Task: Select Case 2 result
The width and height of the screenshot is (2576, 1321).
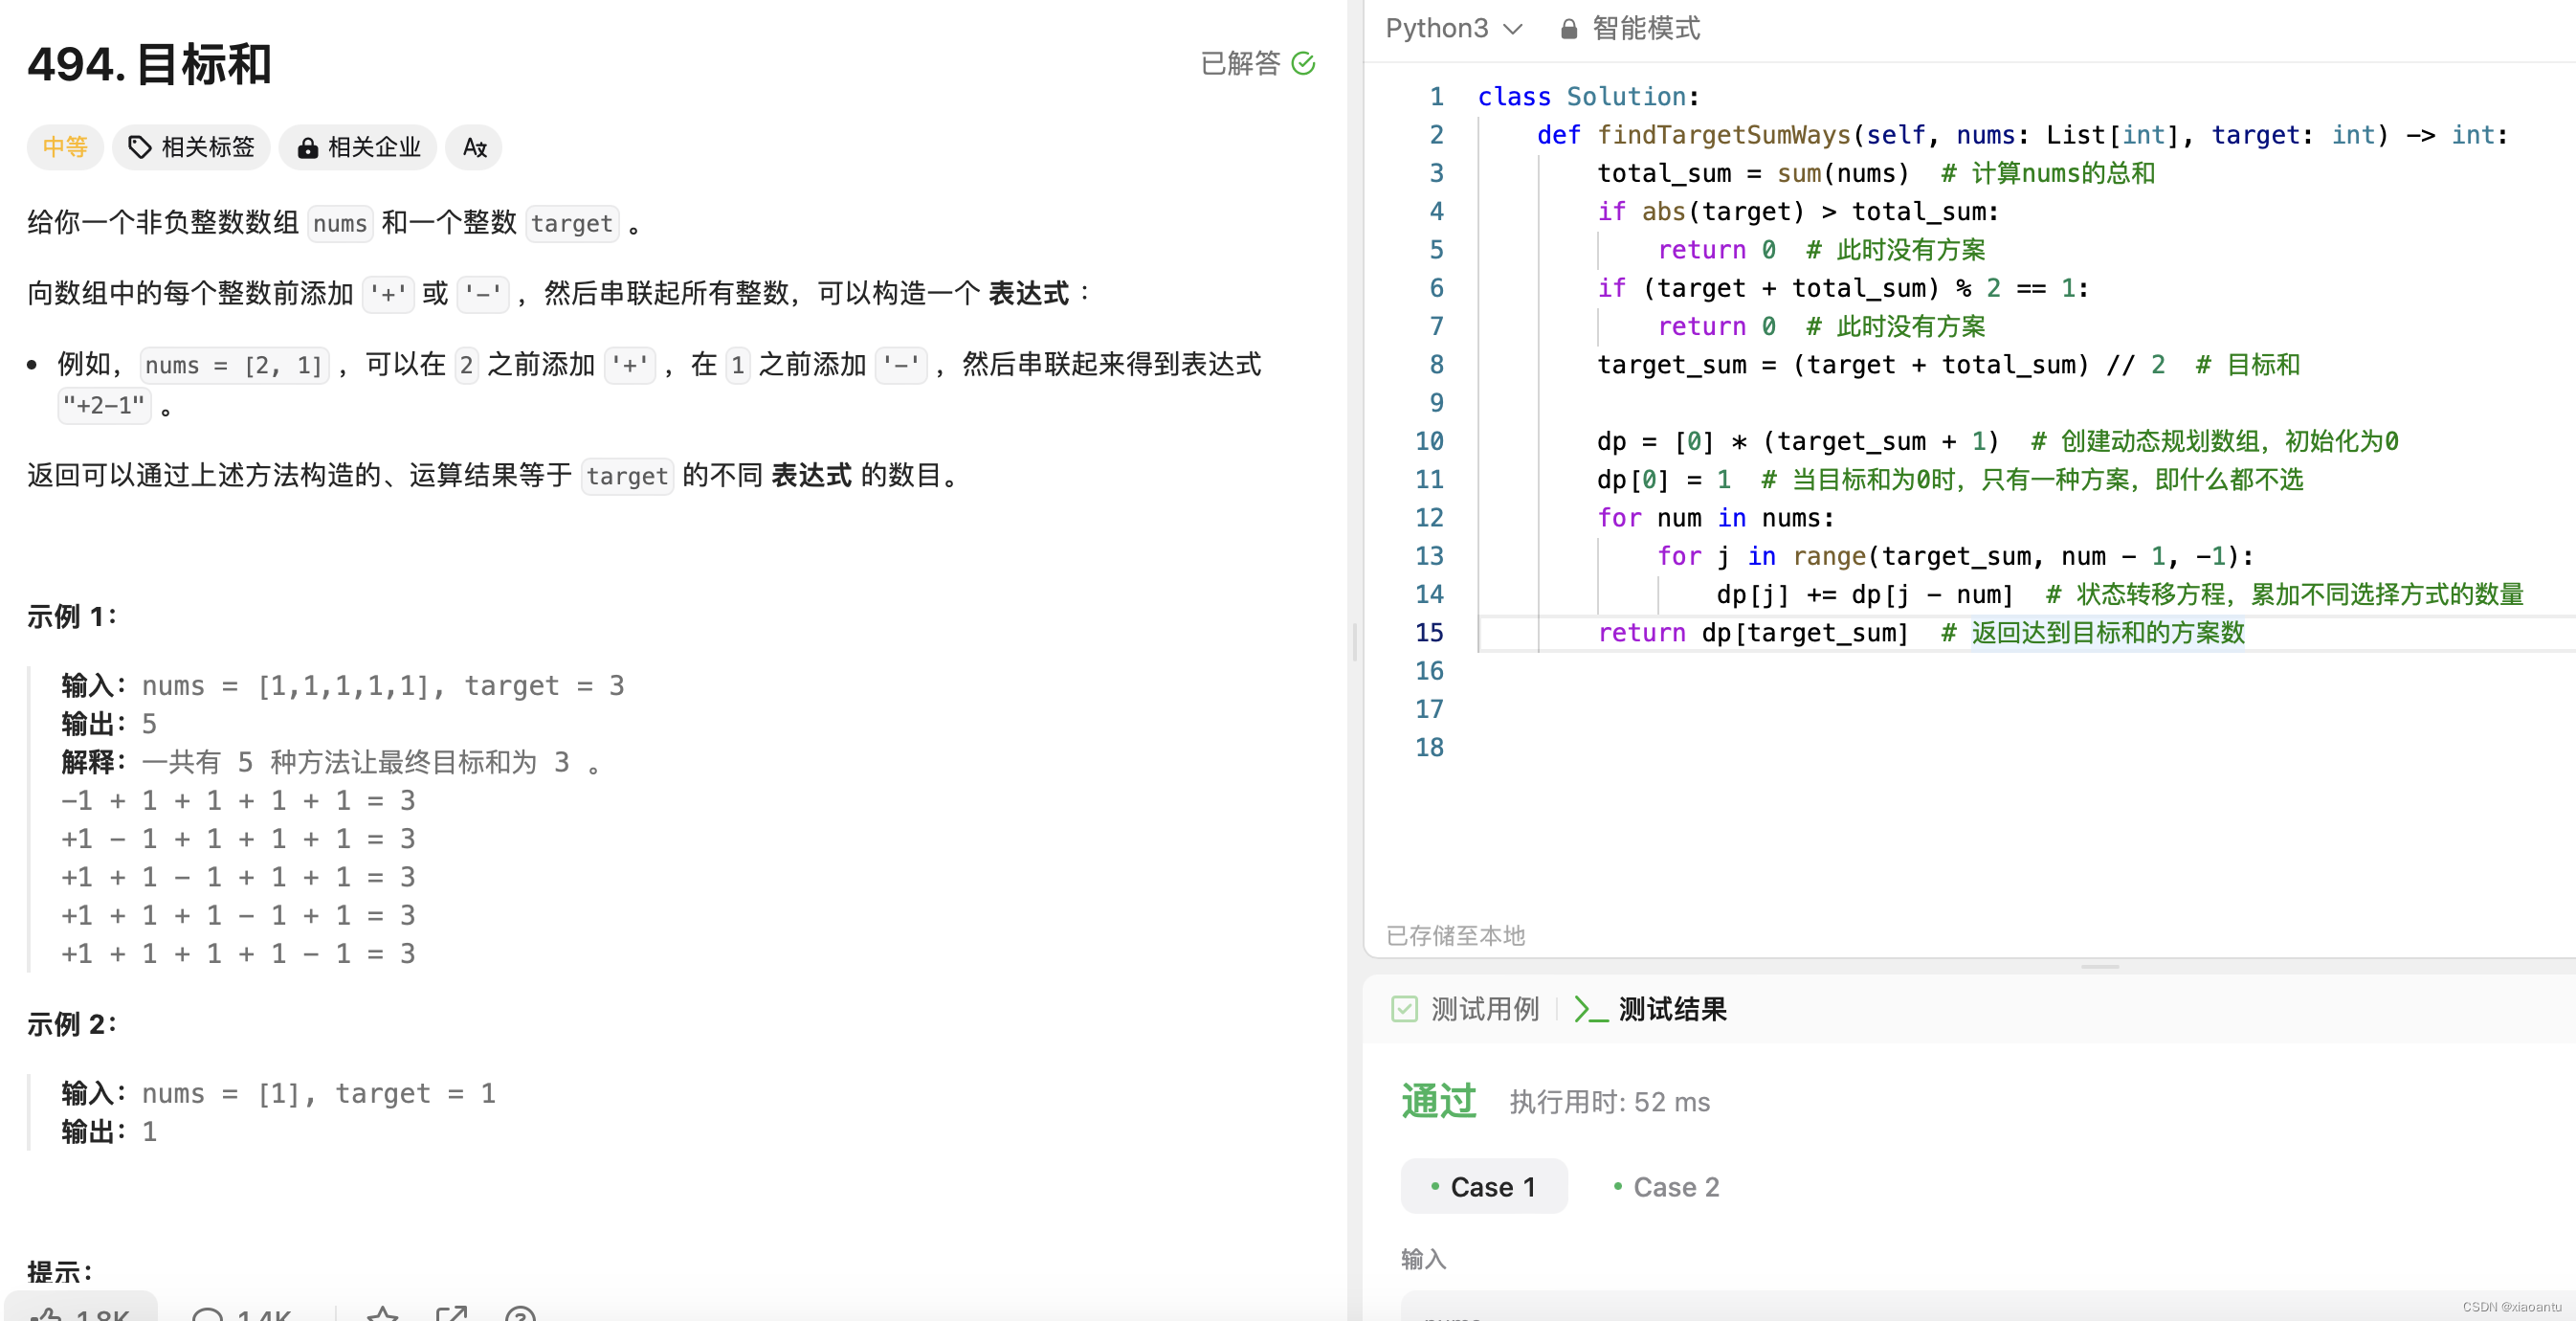Action: click(x=1666, y=1186)
